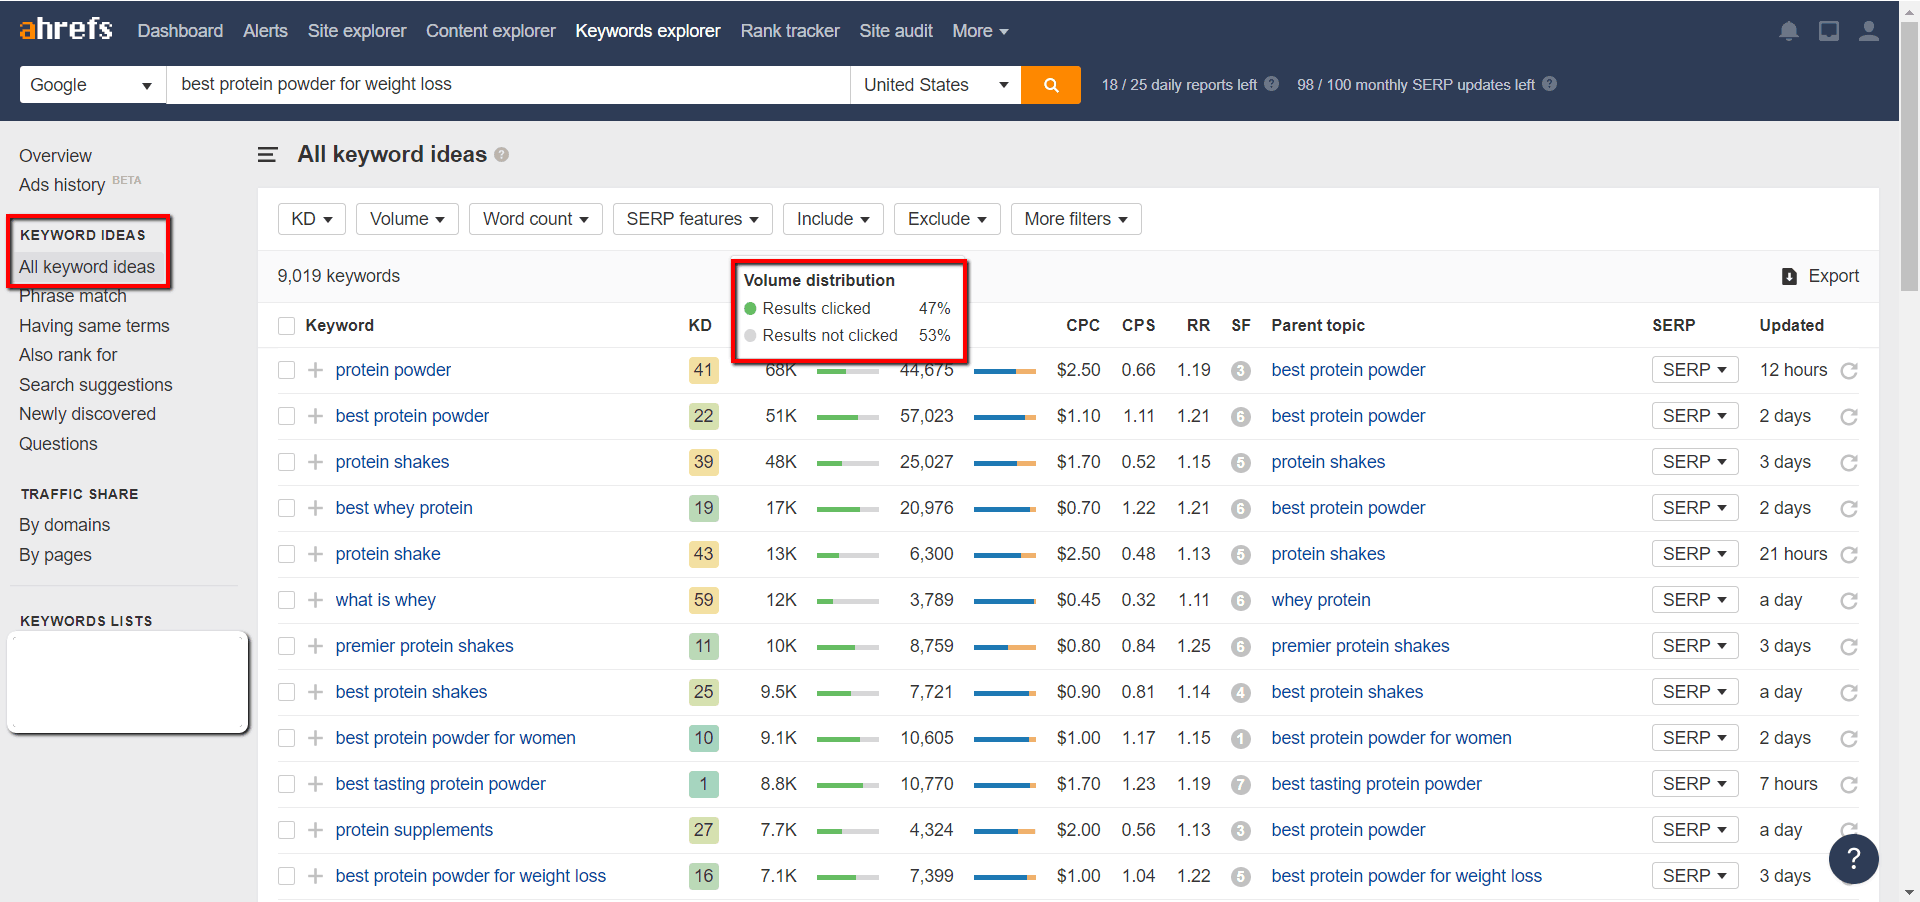
Task: Click help icon beside daily reports left
Action: (1272, 84)
